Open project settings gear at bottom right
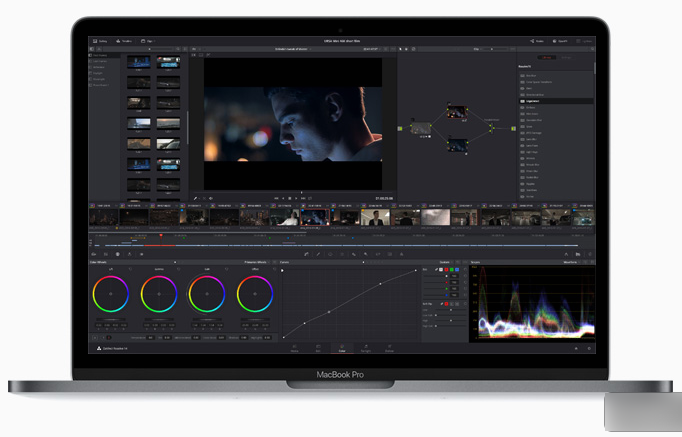Image resolution: width=682 pixels, height=437 pixels. point(589,348)
